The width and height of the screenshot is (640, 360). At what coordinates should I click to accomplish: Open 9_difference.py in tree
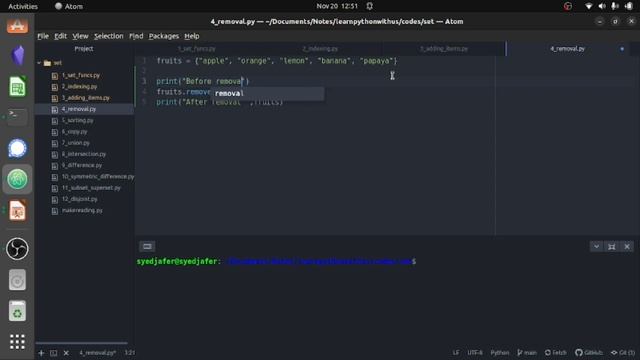tap(82, 165)
